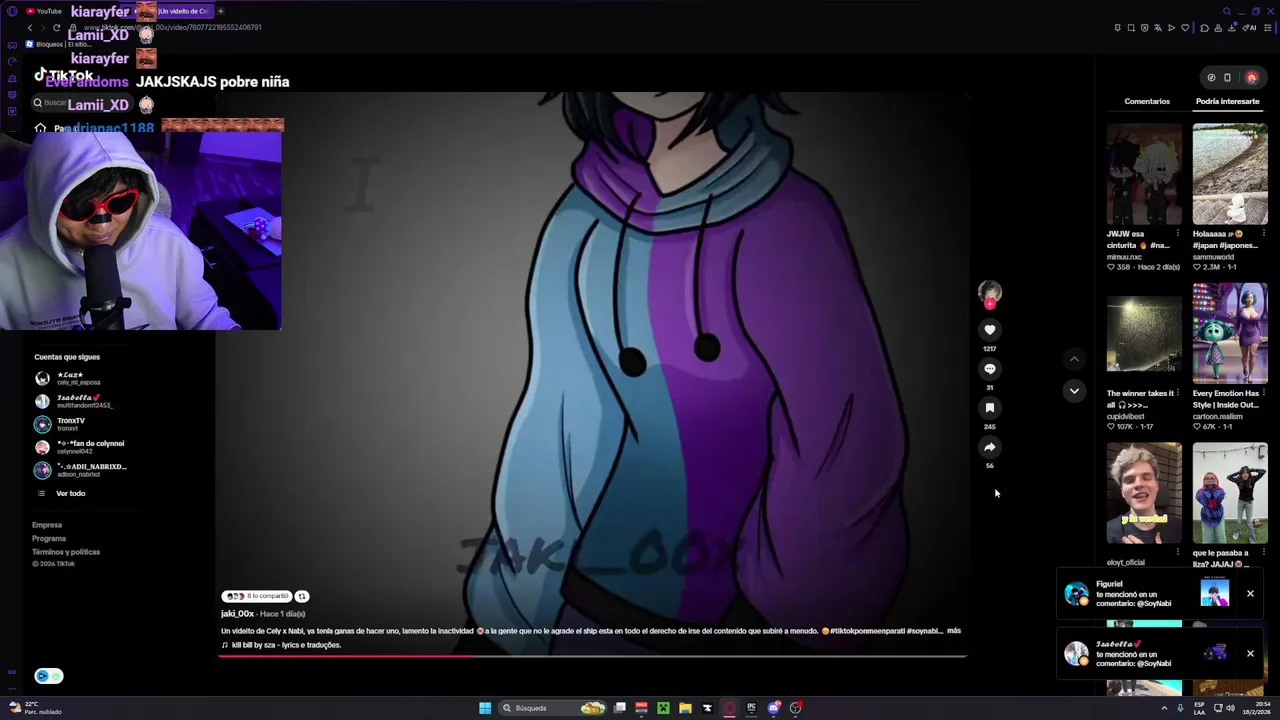Open a new tab with the plus icon

[x=220, y=11]
